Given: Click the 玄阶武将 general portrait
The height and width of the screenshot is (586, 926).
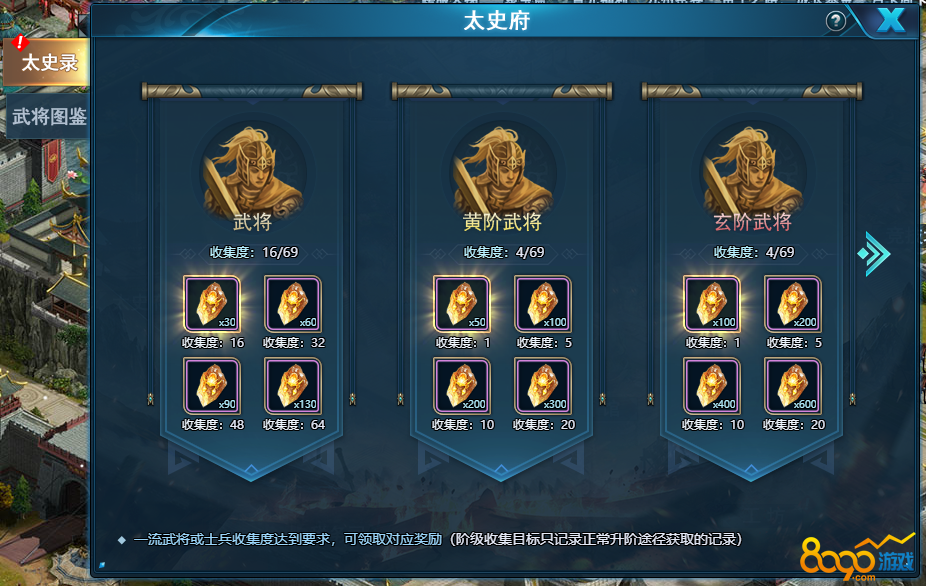Looking at the screenshot, I should [752, 171].
